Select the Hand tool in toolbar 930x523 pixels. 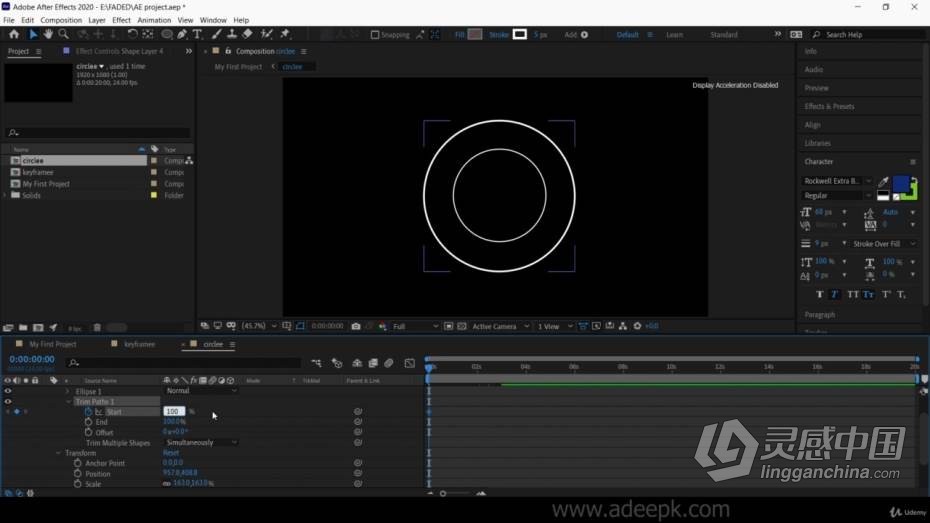click(48, 34)
